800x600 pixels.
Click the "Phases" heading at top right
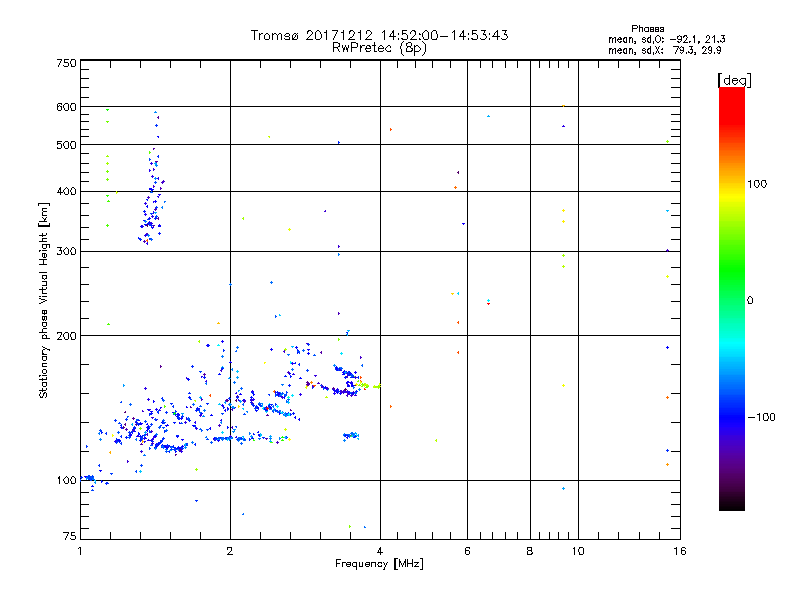(647, 29)
